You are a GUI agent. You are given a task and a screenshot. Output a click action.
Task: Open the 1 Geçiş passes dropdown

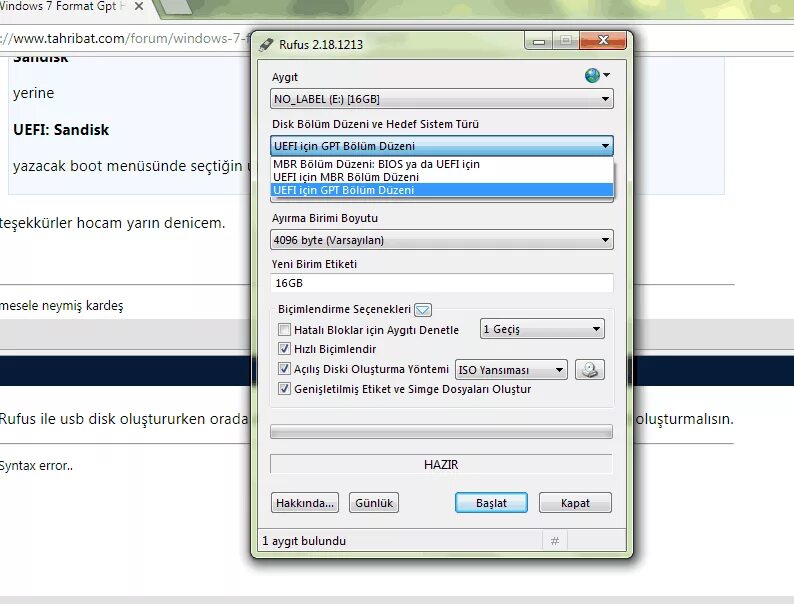click(542, 329)
